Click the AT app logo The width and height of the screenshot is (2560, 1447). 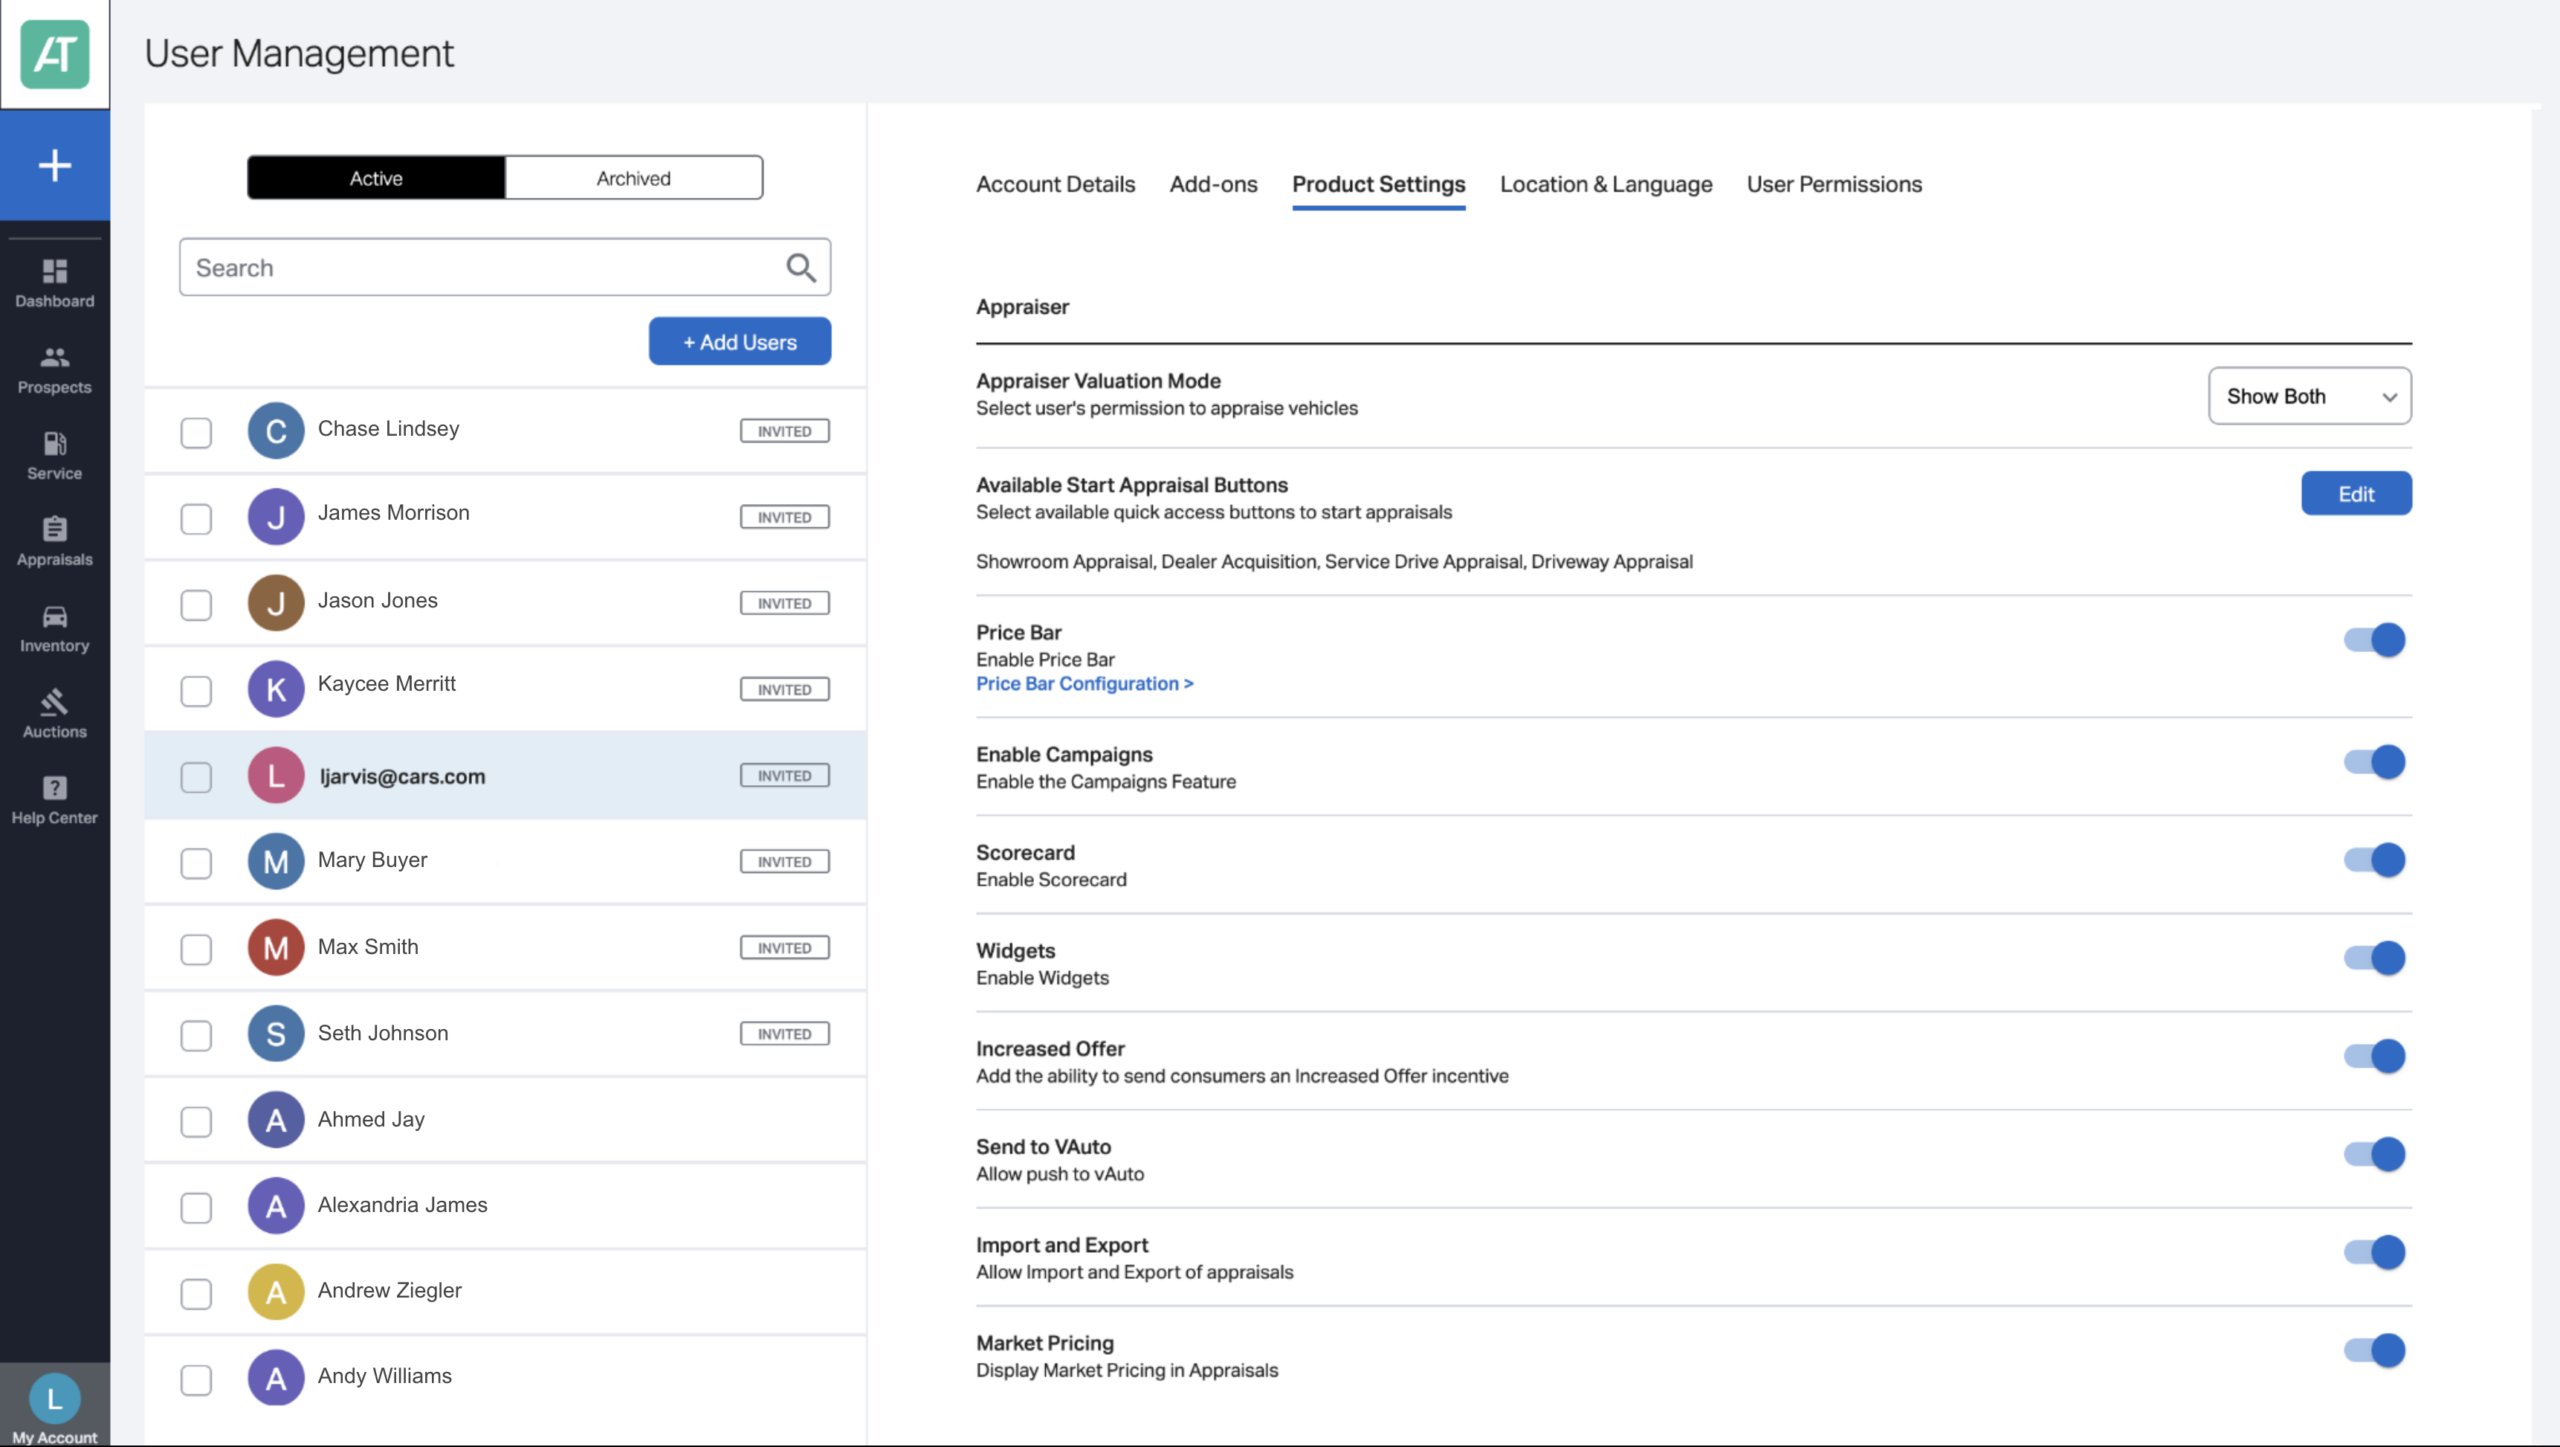pos(55,54)
